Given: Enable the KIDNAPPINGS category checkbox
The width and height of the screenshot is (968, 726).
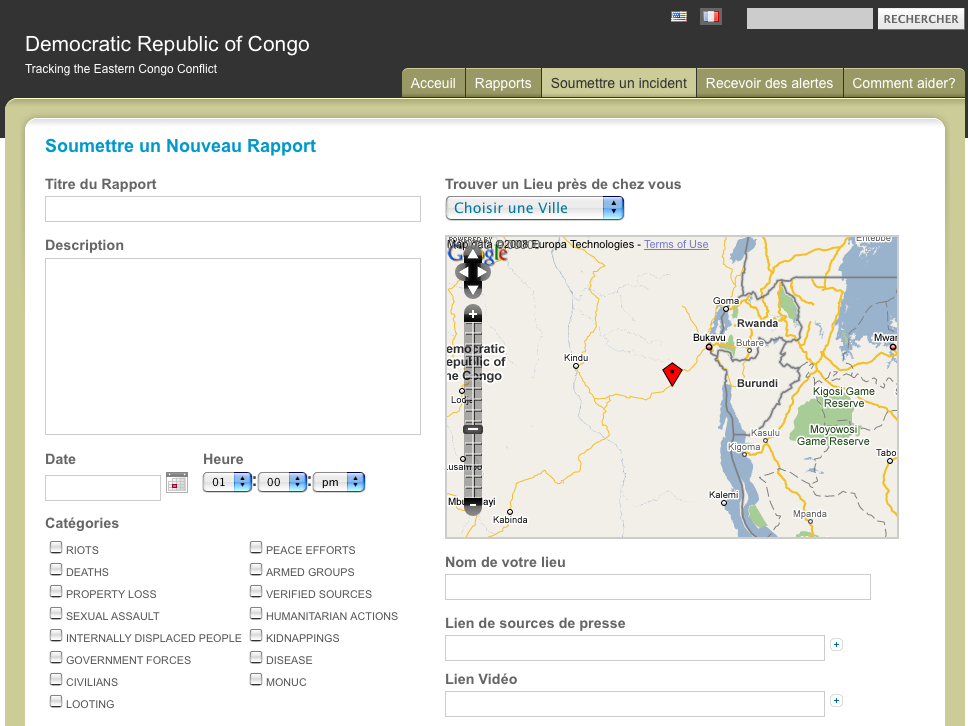Looking at the screenshot, I should (x=257, y=636).
